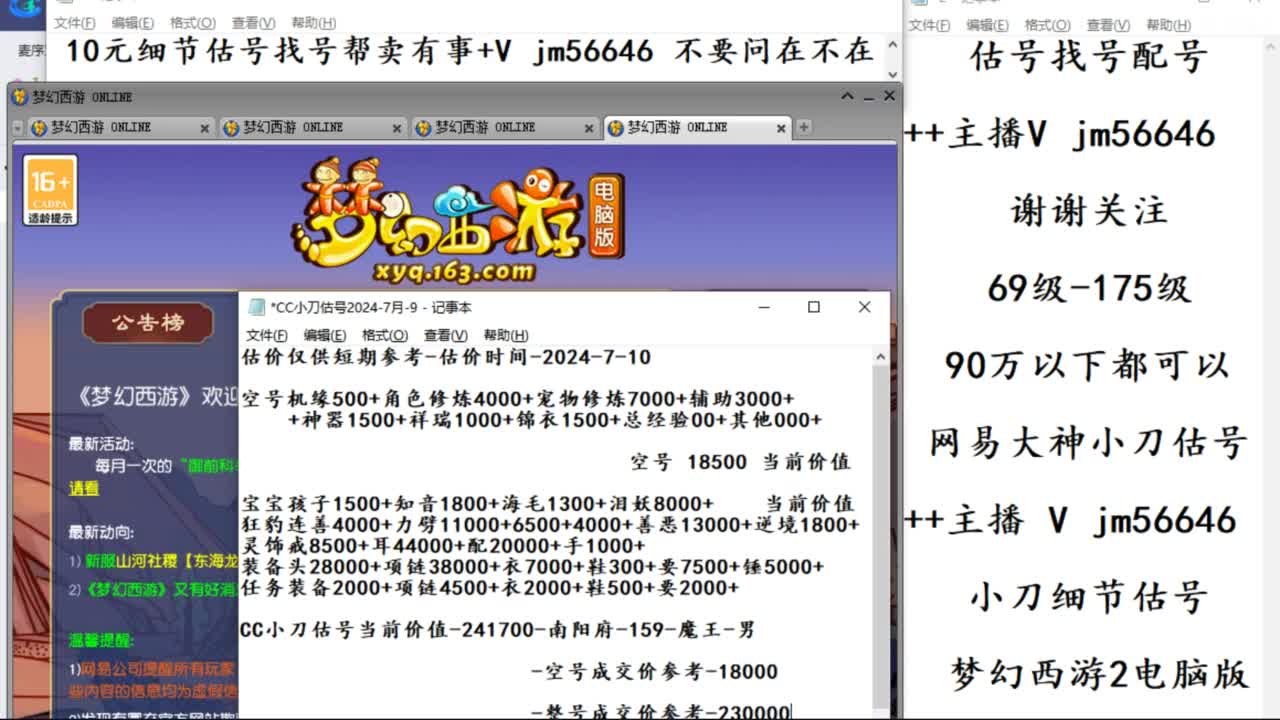Click line CC小刀估号当前价值-241700-南阳府
This screenshot has width=1280, height=720.
(498, 630)
